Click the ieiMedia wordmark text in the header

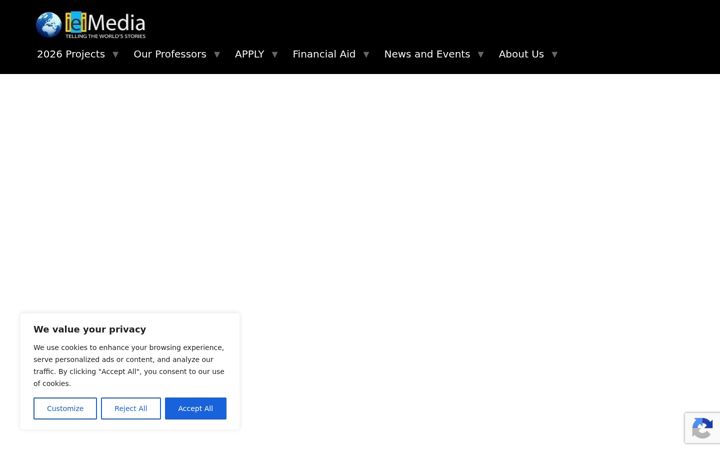click(x=105, y=22)
